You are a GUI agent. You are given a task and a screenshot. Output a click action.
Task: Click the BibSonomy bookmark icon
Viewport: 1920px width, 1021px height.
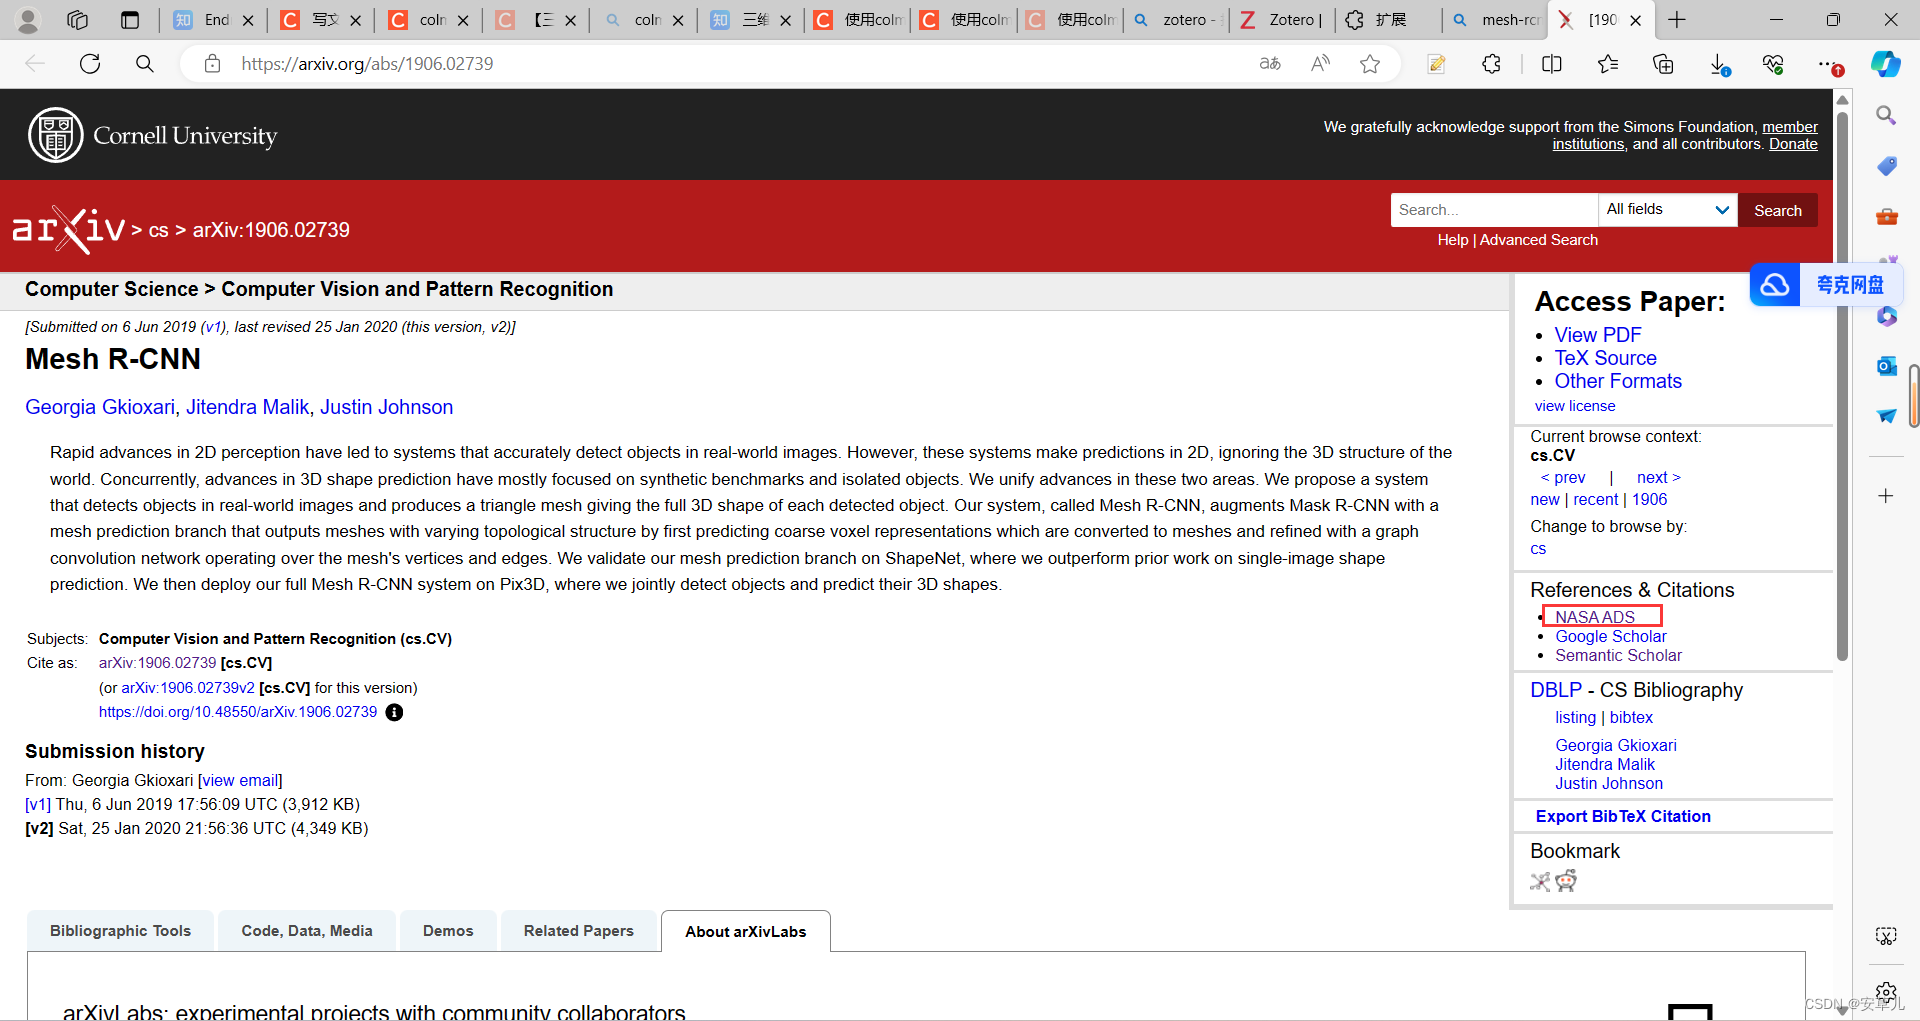1539,881
